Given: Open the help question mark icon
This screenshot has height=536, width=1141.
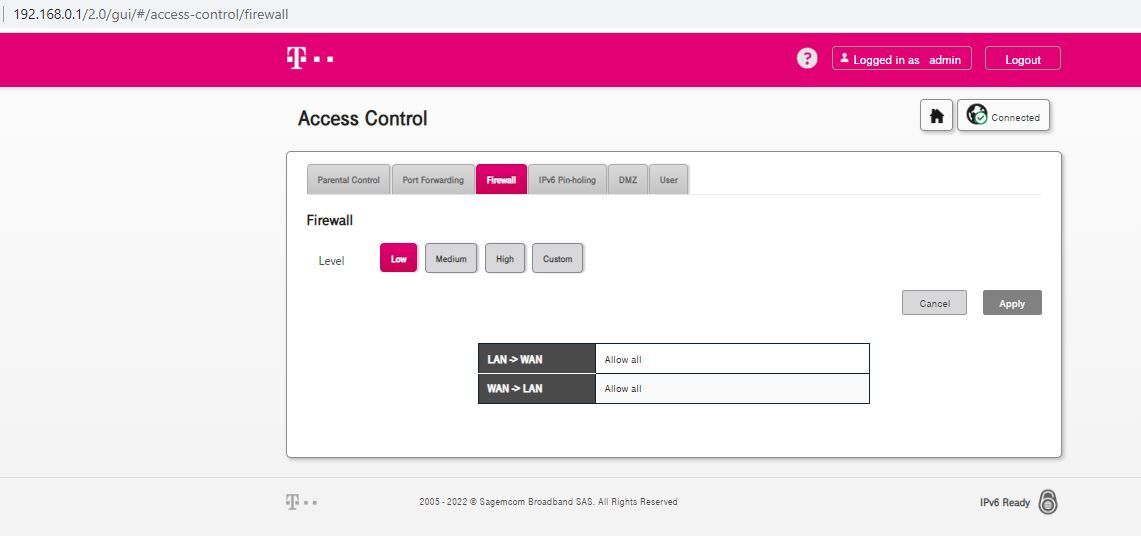Looking at the screenshot, I should pos(806,59).
